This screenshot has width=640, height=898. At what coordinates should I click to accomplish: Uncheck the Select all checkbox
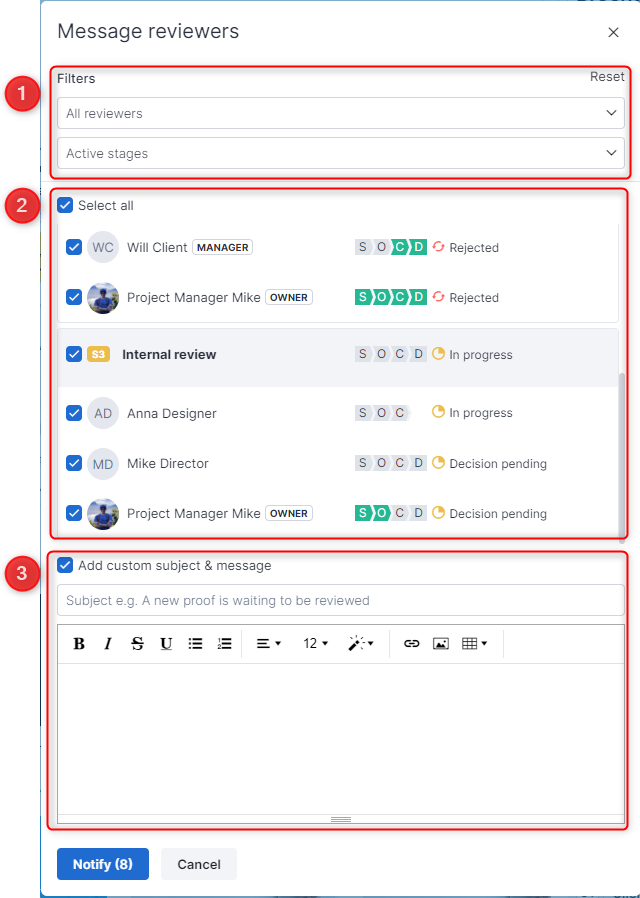click(x=66, y=206)
